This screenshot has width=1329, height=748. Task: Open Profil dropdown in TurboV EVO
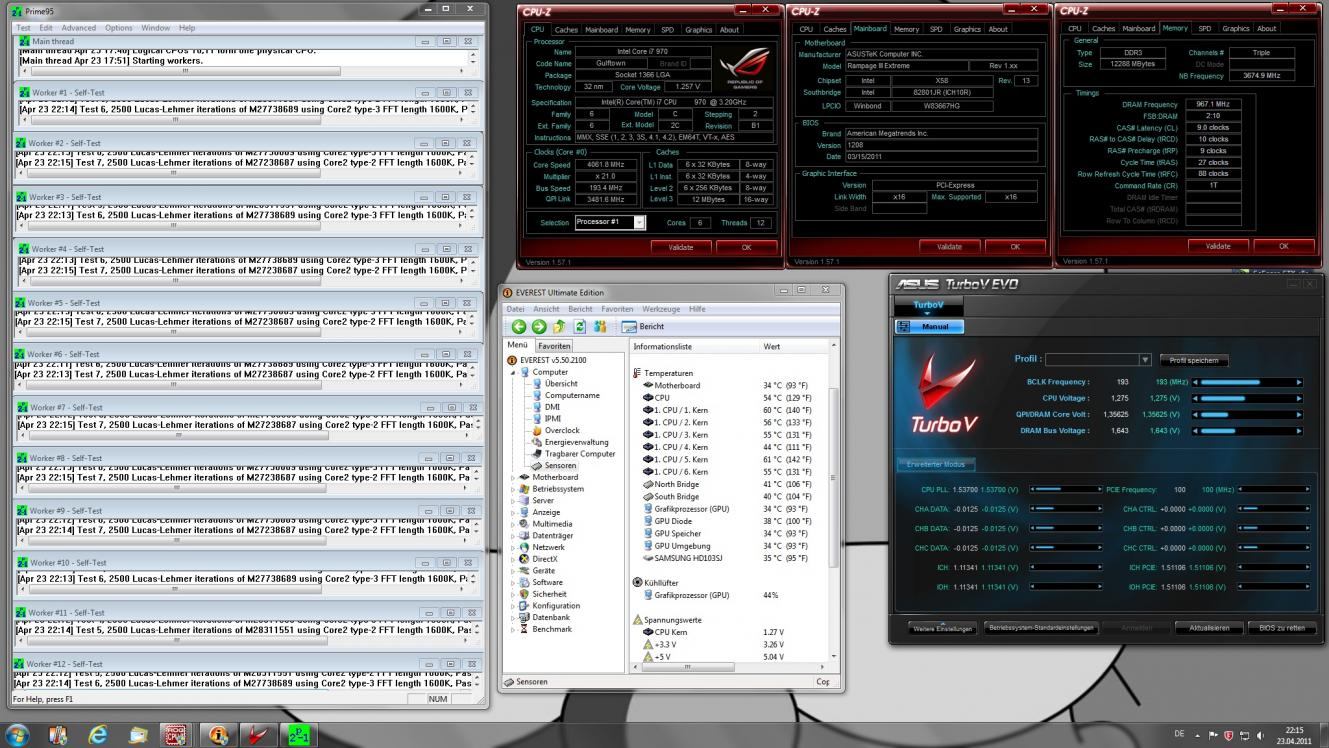coord(1145,359)
